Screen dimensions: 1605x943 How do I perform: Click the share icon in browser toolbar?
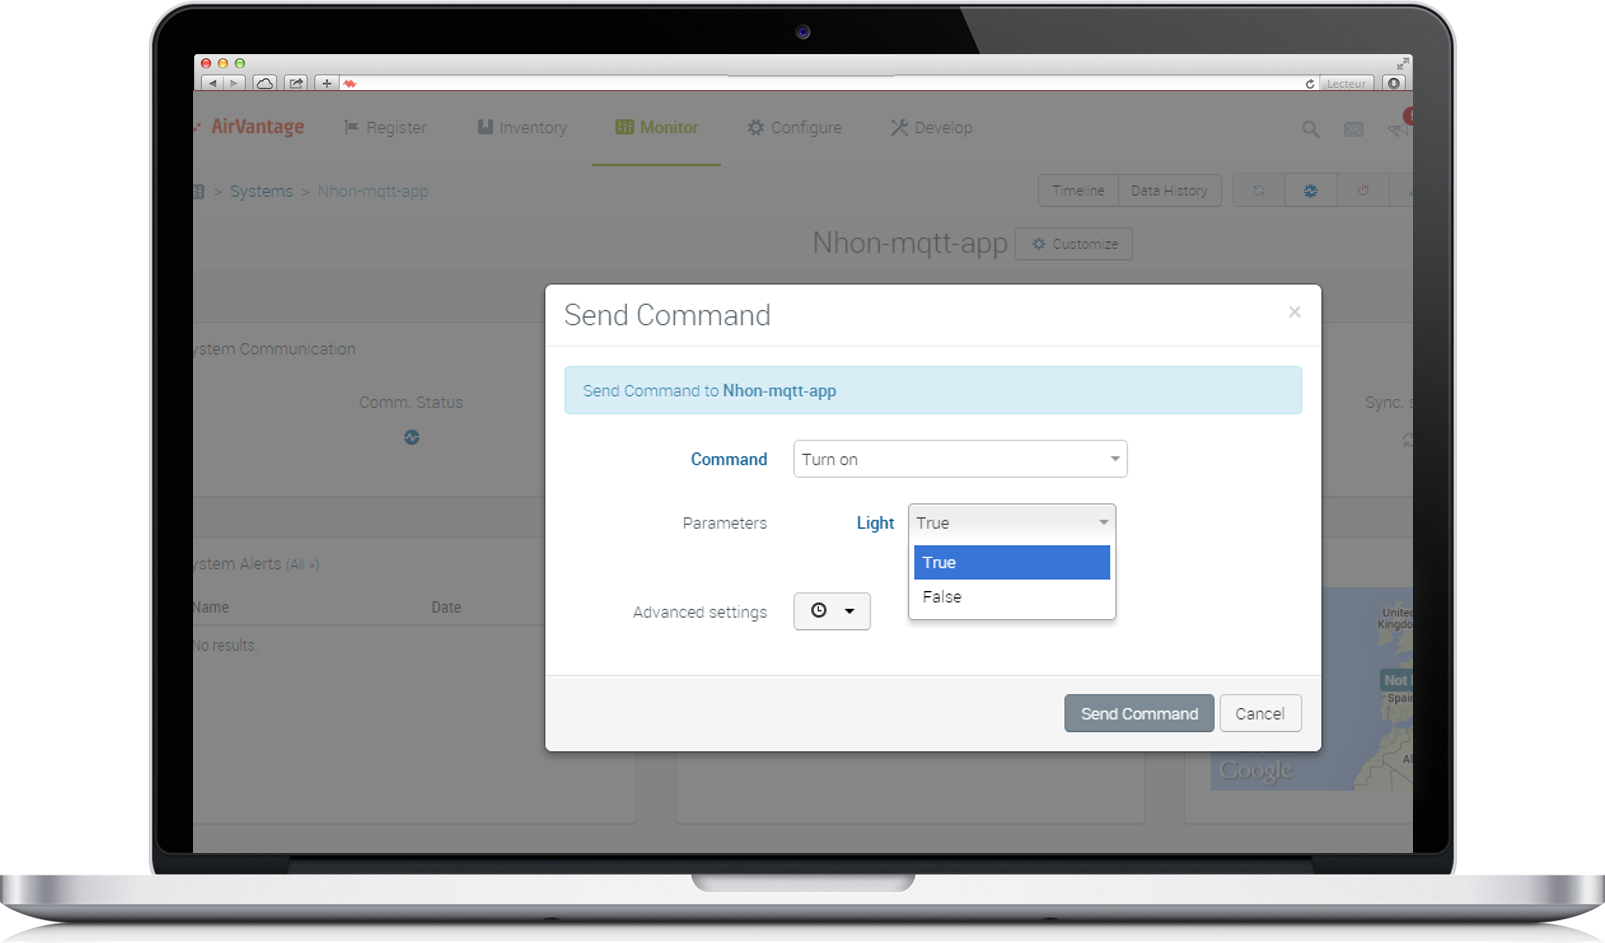[x=296, y=83]
